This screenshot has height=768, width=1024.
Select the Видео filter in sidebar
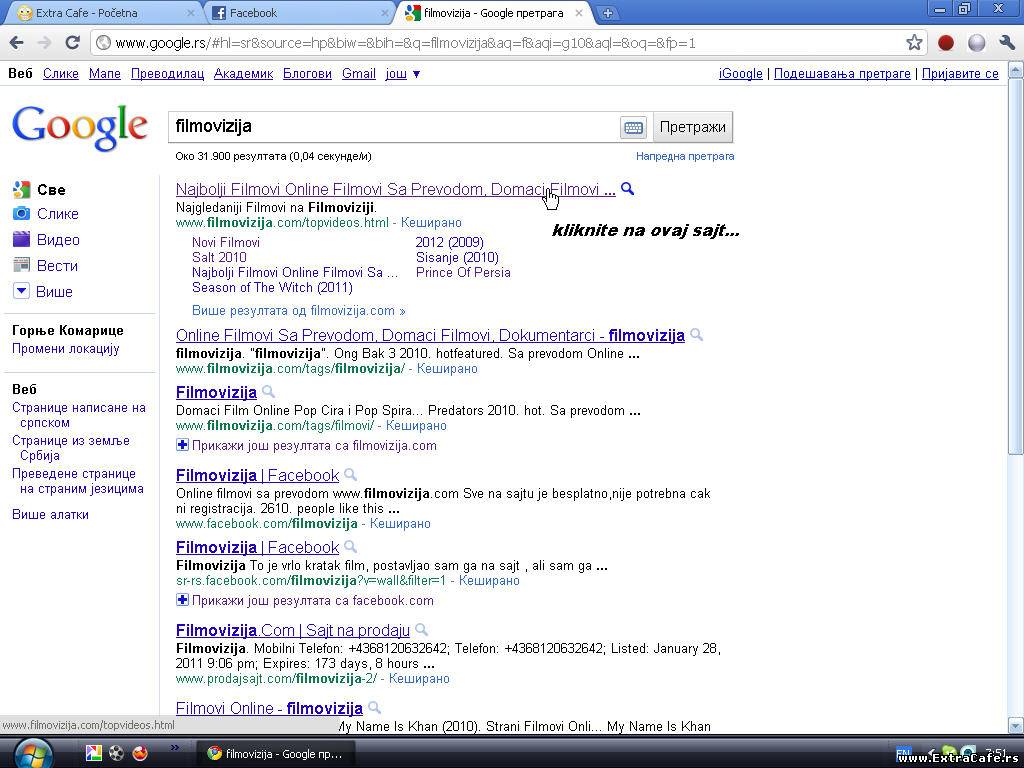58,240
